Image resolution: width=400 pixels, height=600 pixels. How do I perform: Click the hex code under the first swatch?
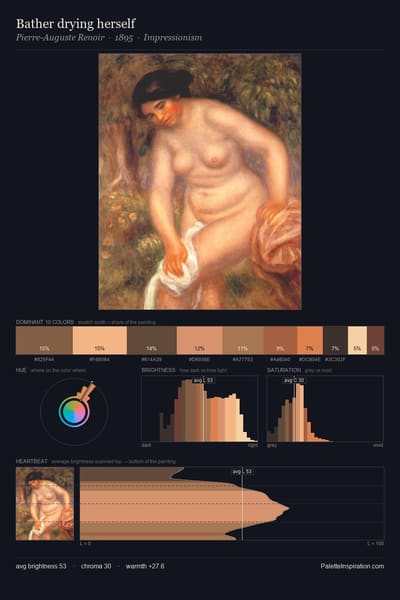click(44, 360)
